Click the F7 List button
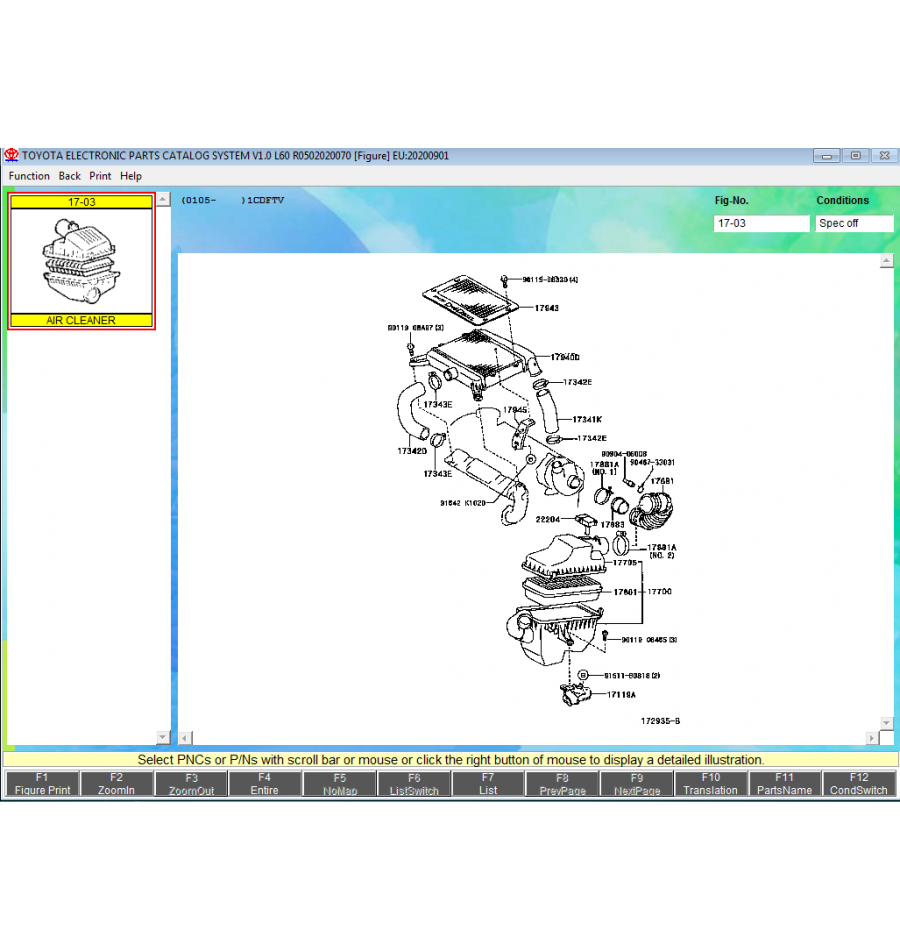Screen dimensions: 900x950 click(488, 784)
